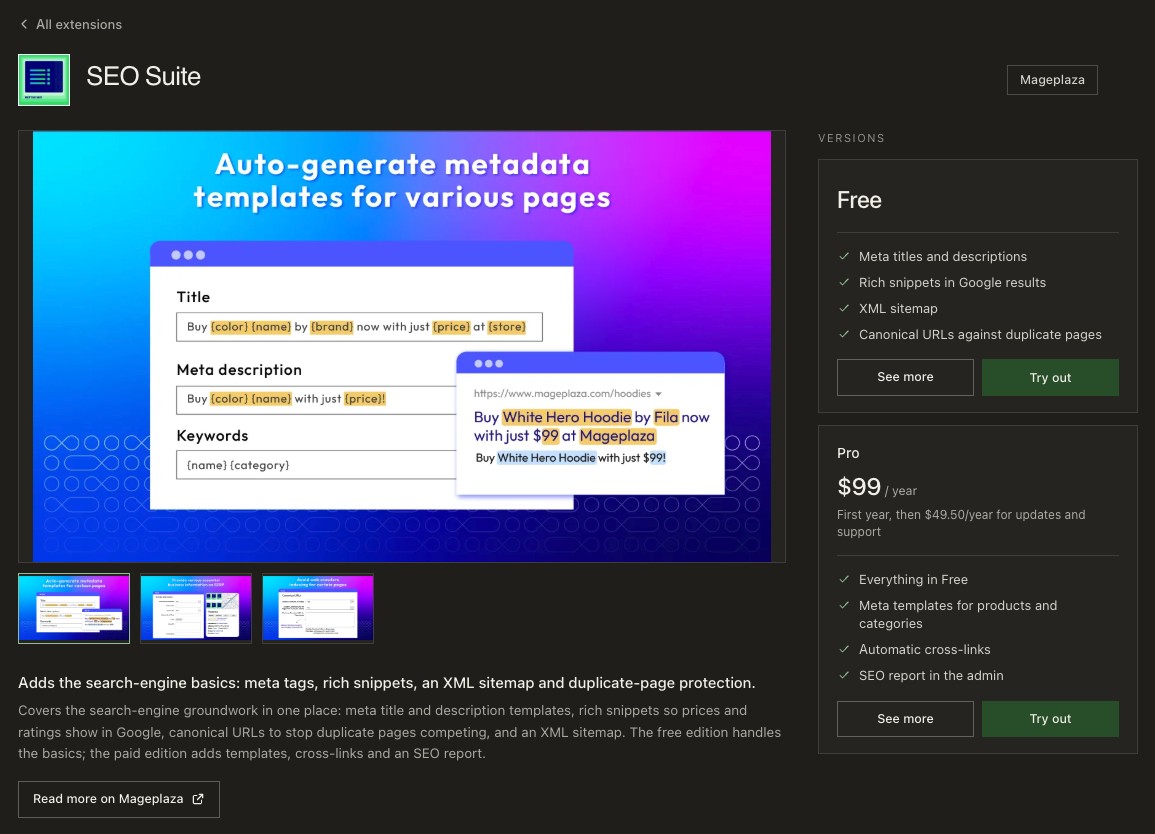The height and width of the screenshot is (834, 1155).
Task: Click 'Meta titles and descriptions' feature text
Action: point(943,256)
